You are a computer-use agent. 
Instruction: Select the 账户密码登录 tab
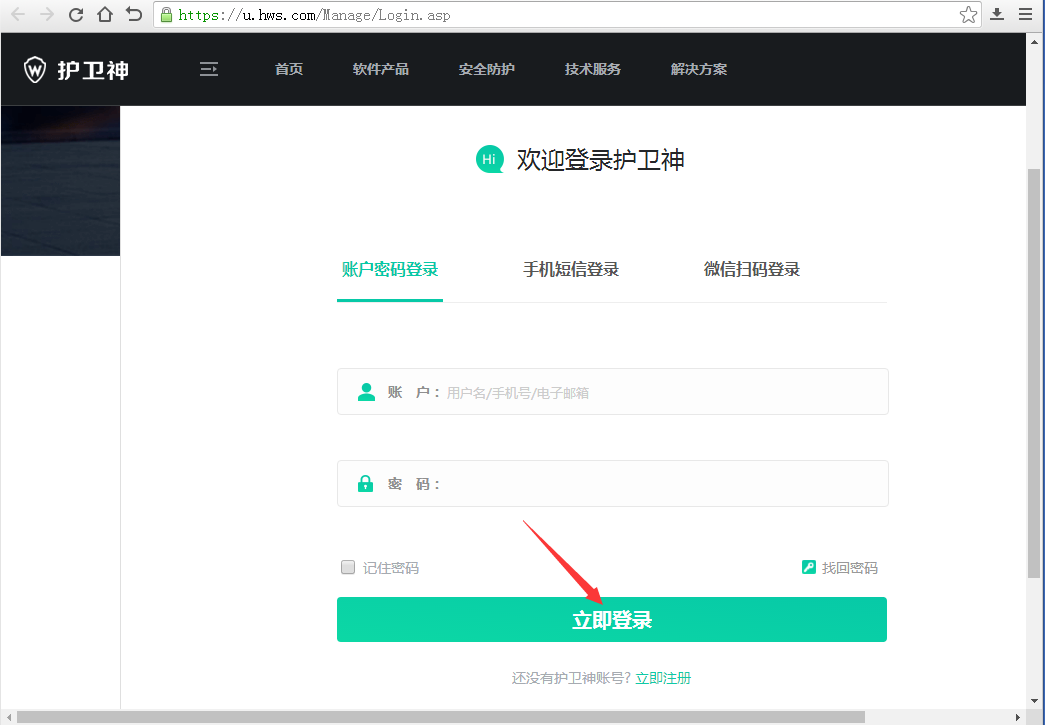coord(390,270)
